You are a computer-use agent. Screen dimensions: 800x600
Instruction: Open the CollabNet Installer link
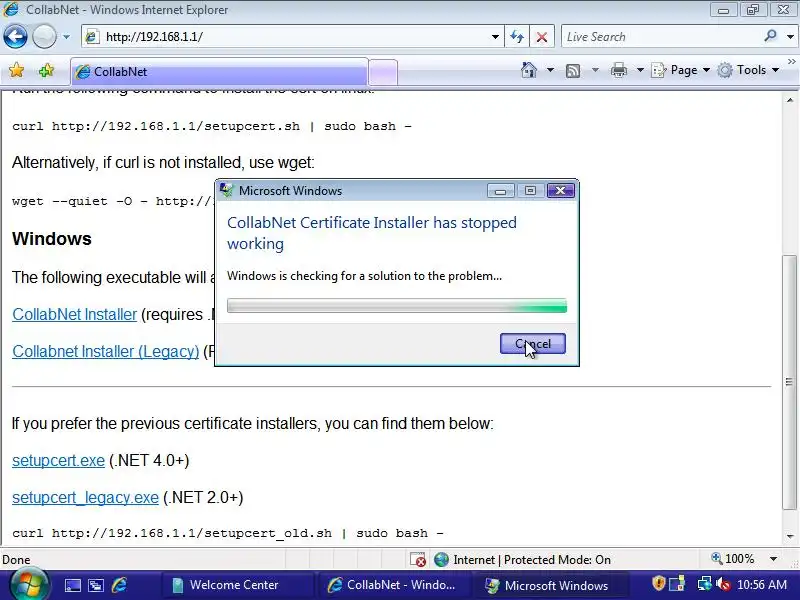click(74, 314)
